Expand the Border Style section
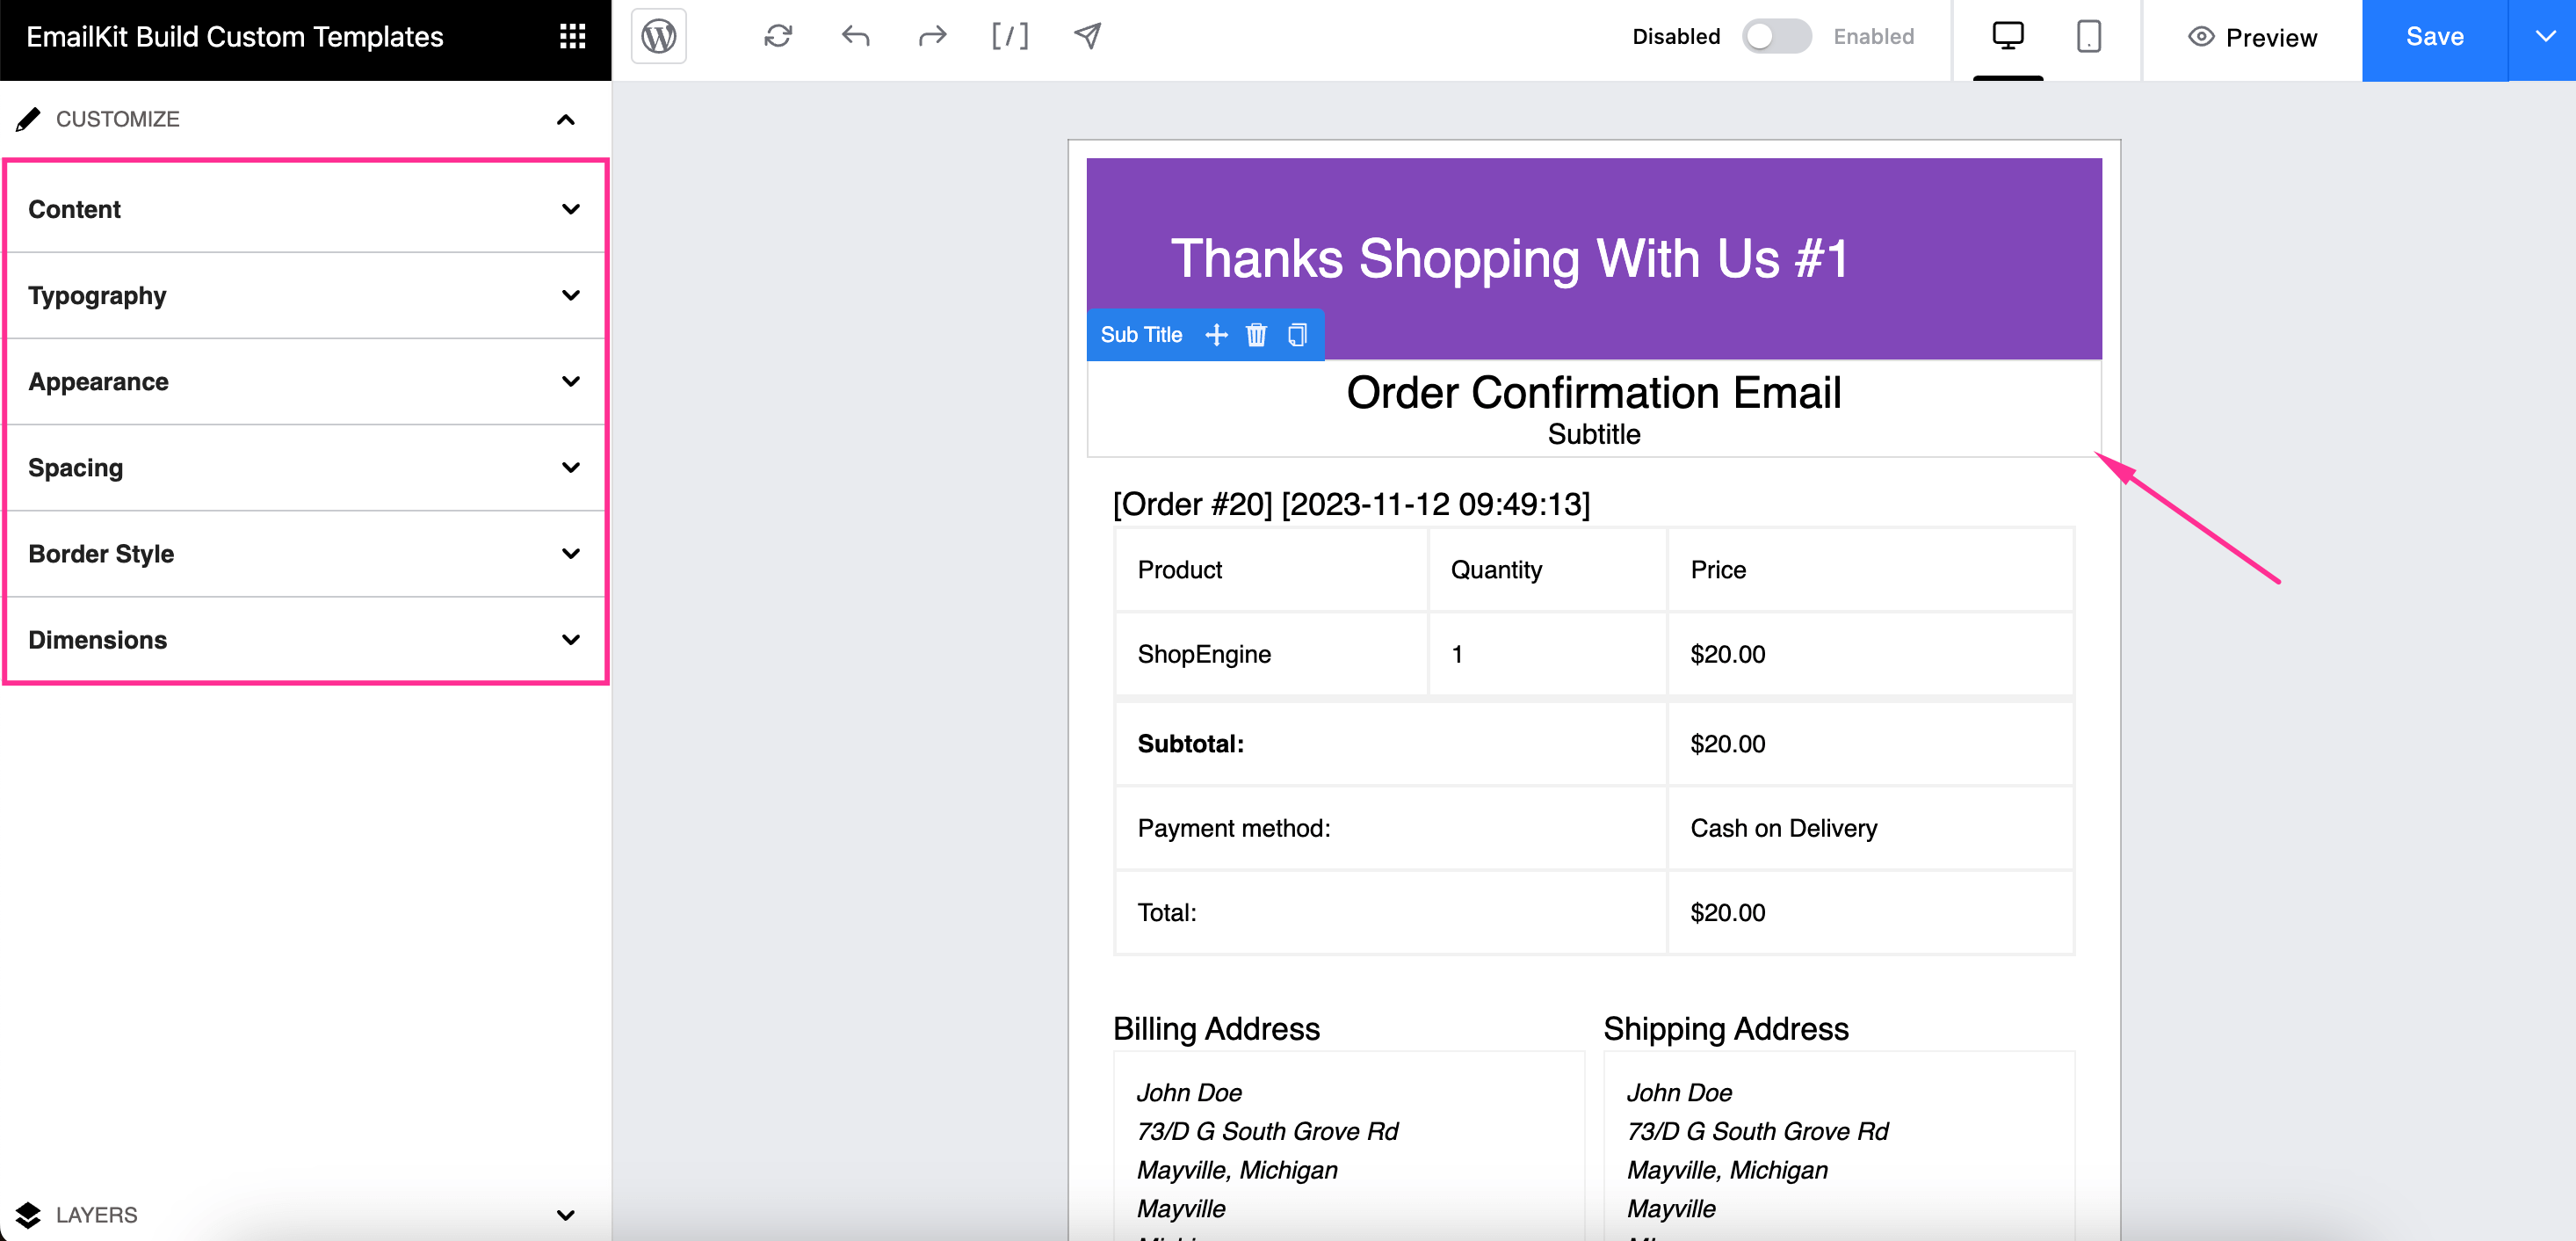Viewport: 2576px width, 1241px height. [304, 552]
